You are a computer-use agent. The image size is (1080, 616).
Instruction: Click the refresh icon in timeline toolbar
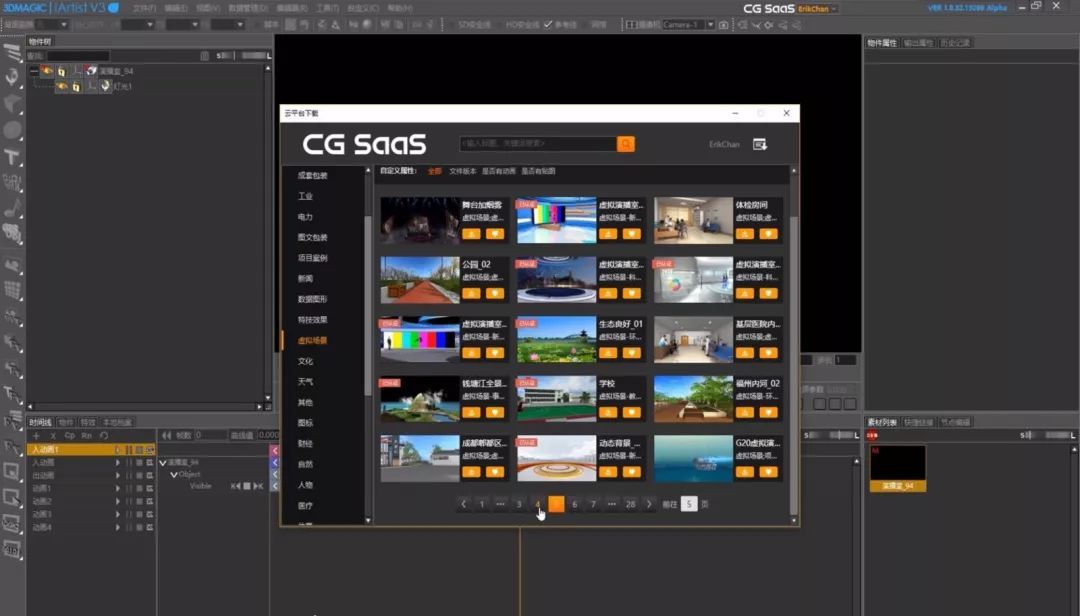(104, 435)
